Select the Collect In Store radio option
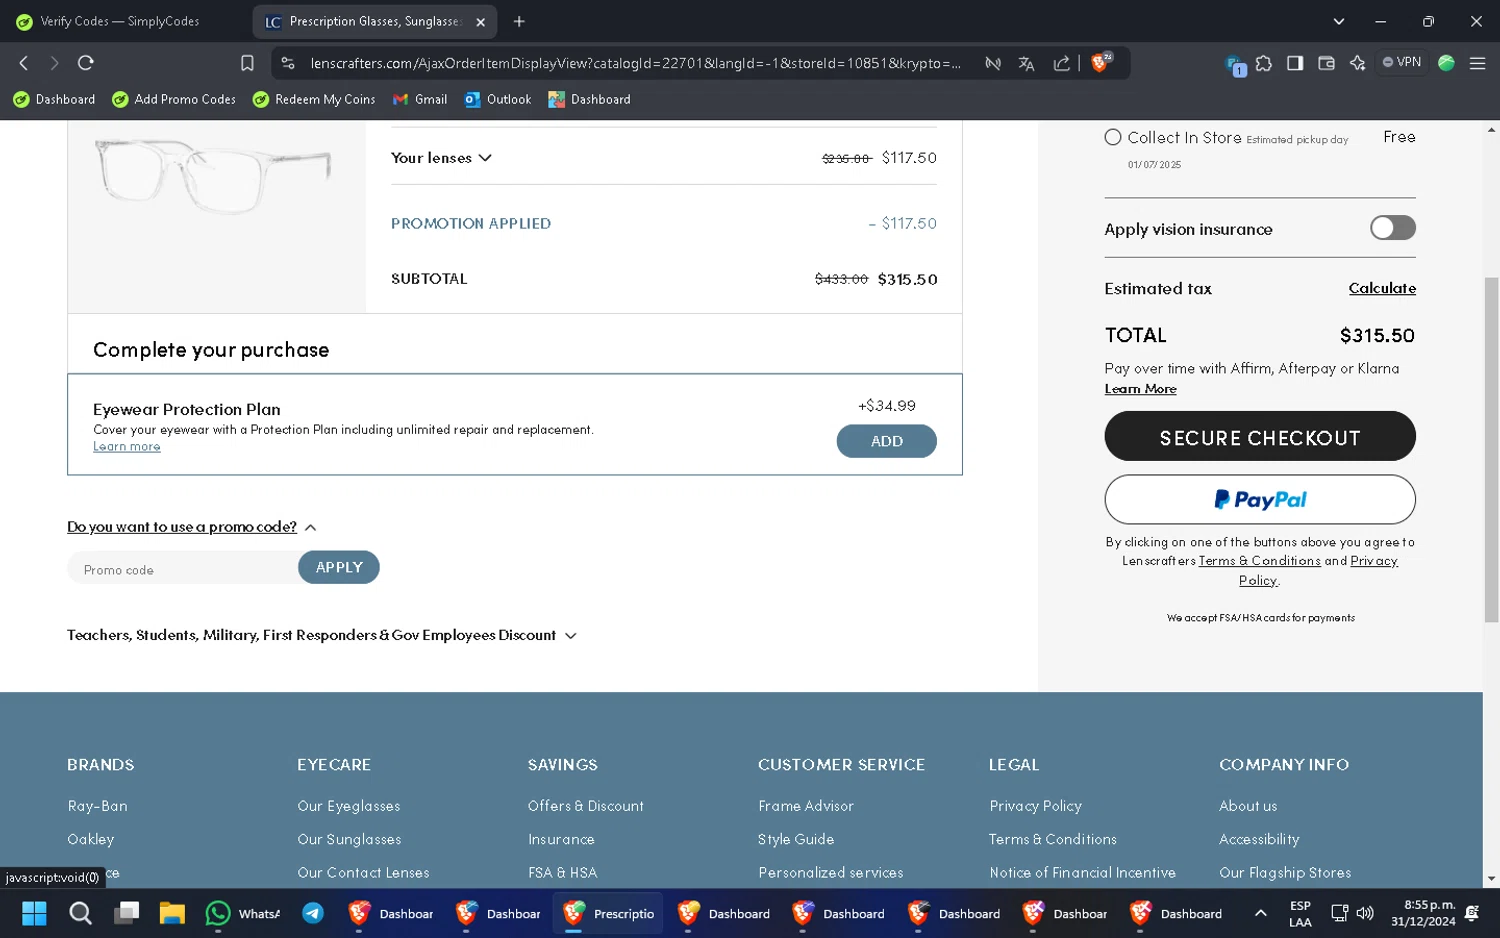The width and height of the screenshot is (1500, 938). [1113, 137]
